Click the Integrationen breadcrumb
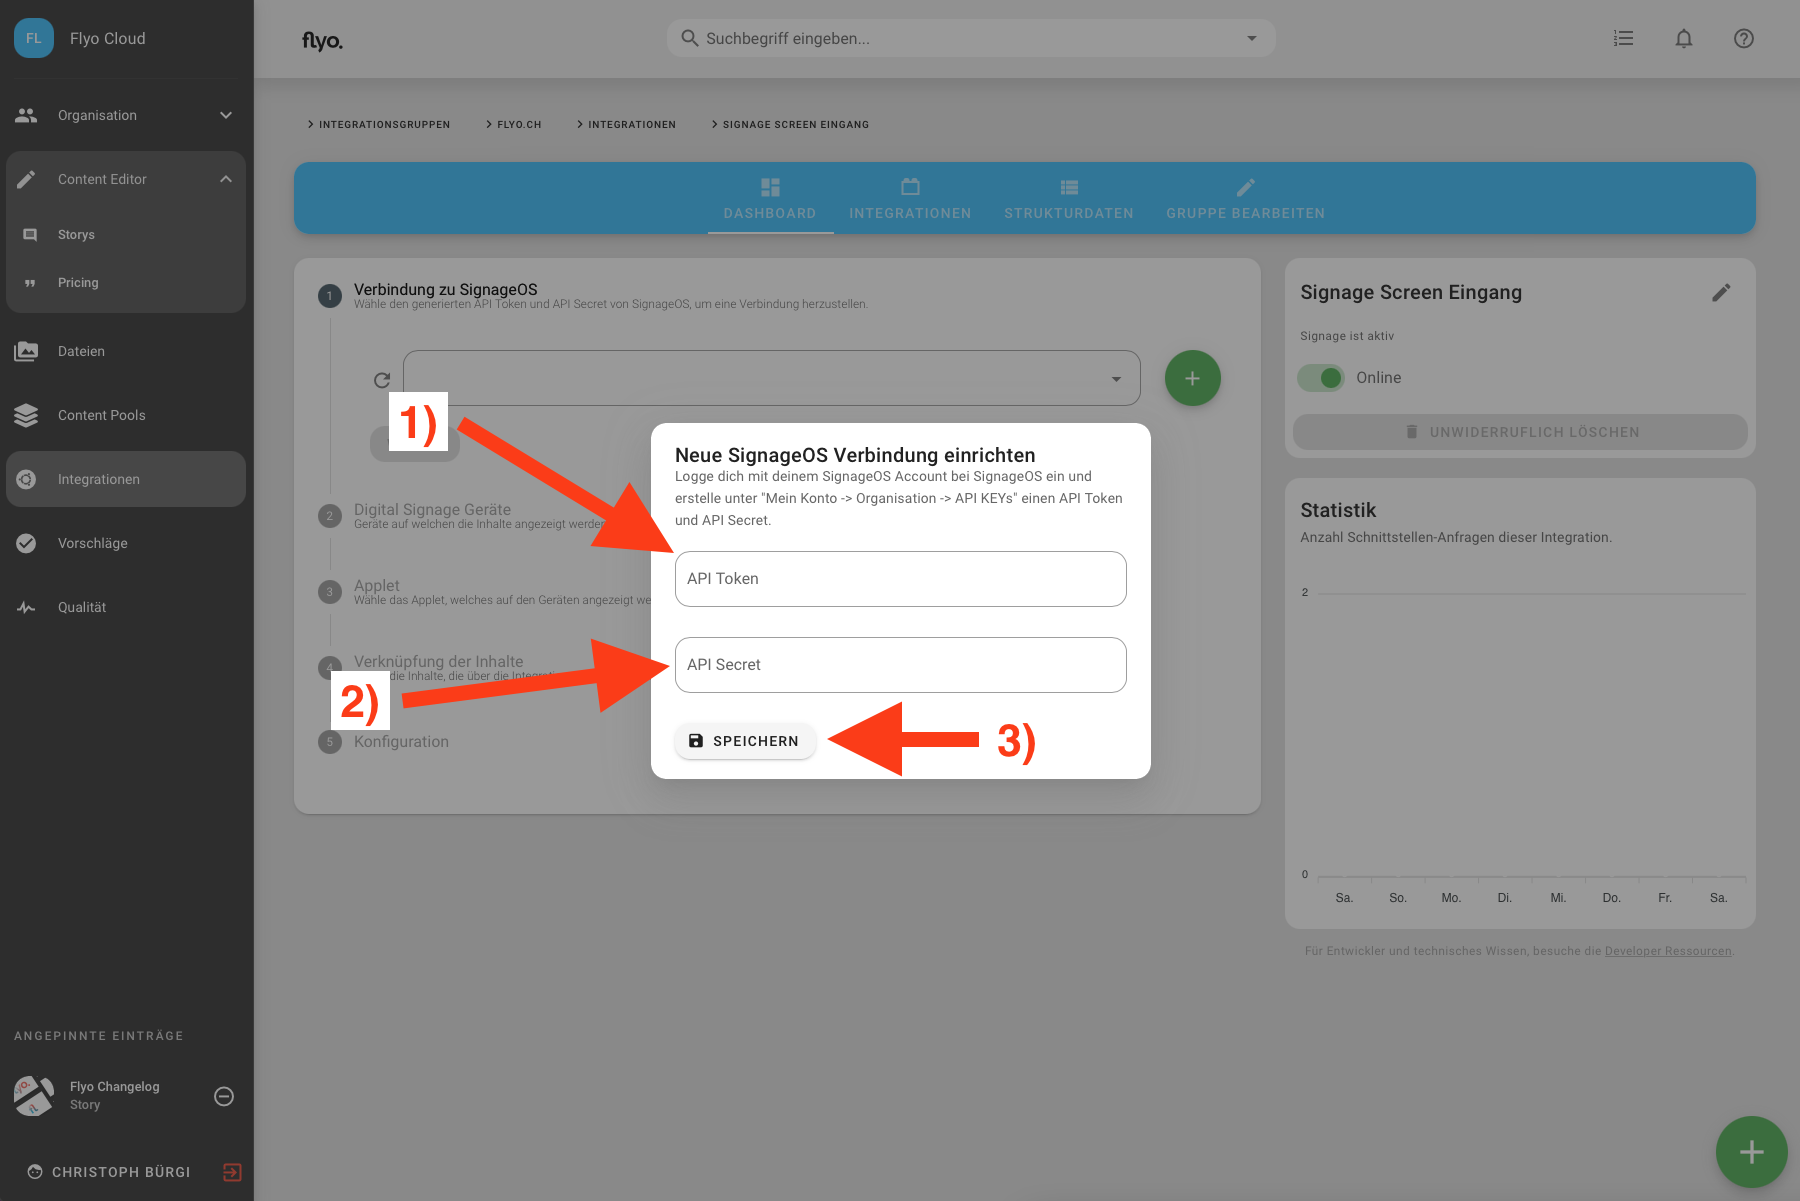 [627, 124]
